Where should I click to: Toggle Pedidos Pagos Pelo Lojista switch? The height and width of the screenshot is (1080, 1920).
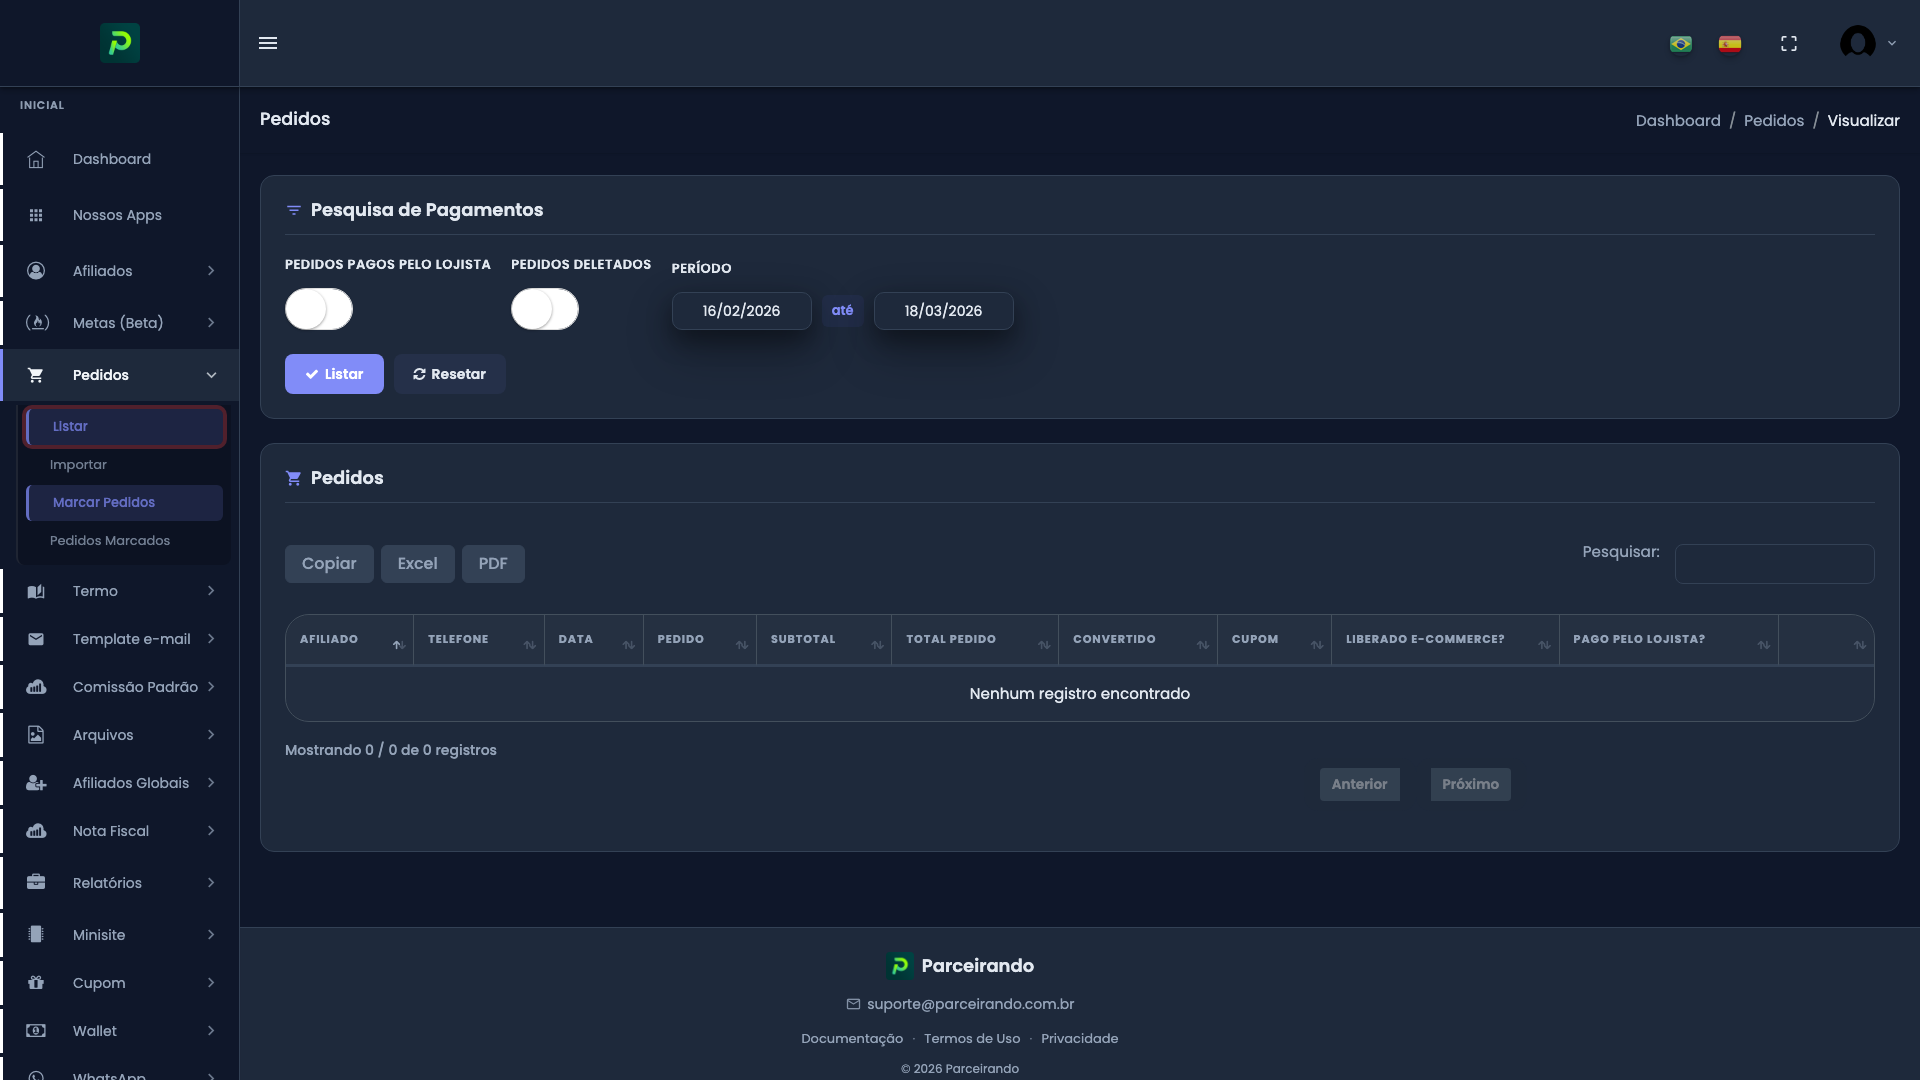(319, 309)
